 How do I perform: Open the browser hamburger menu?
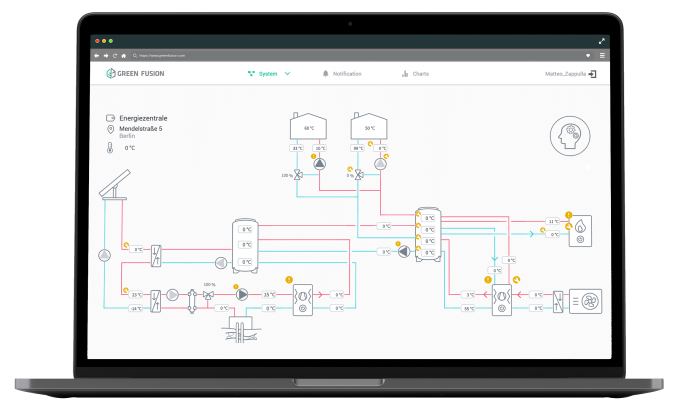[602, 55]
